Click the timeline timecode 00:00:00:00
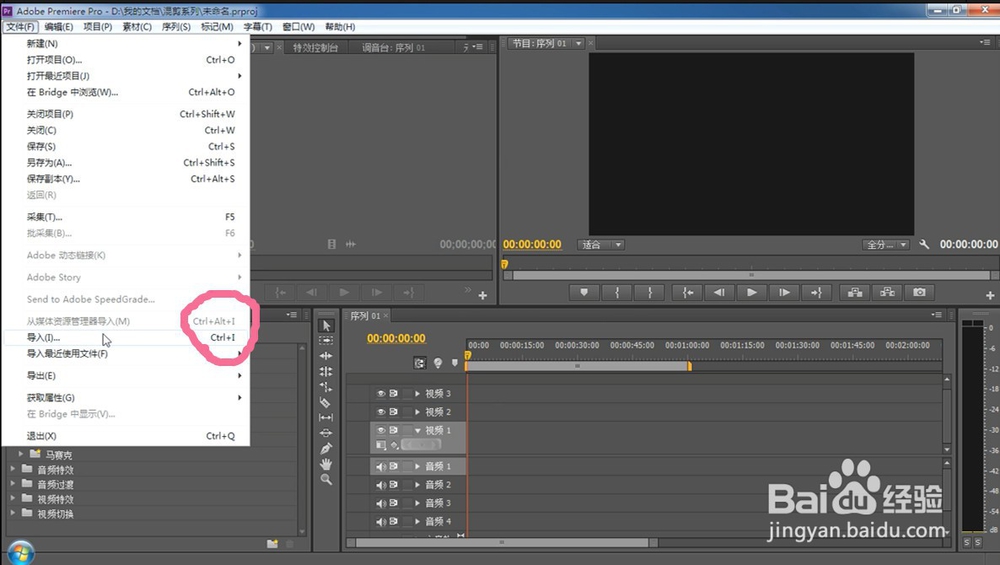This screenshot has width=1000, height=565. tap(396, 339)
